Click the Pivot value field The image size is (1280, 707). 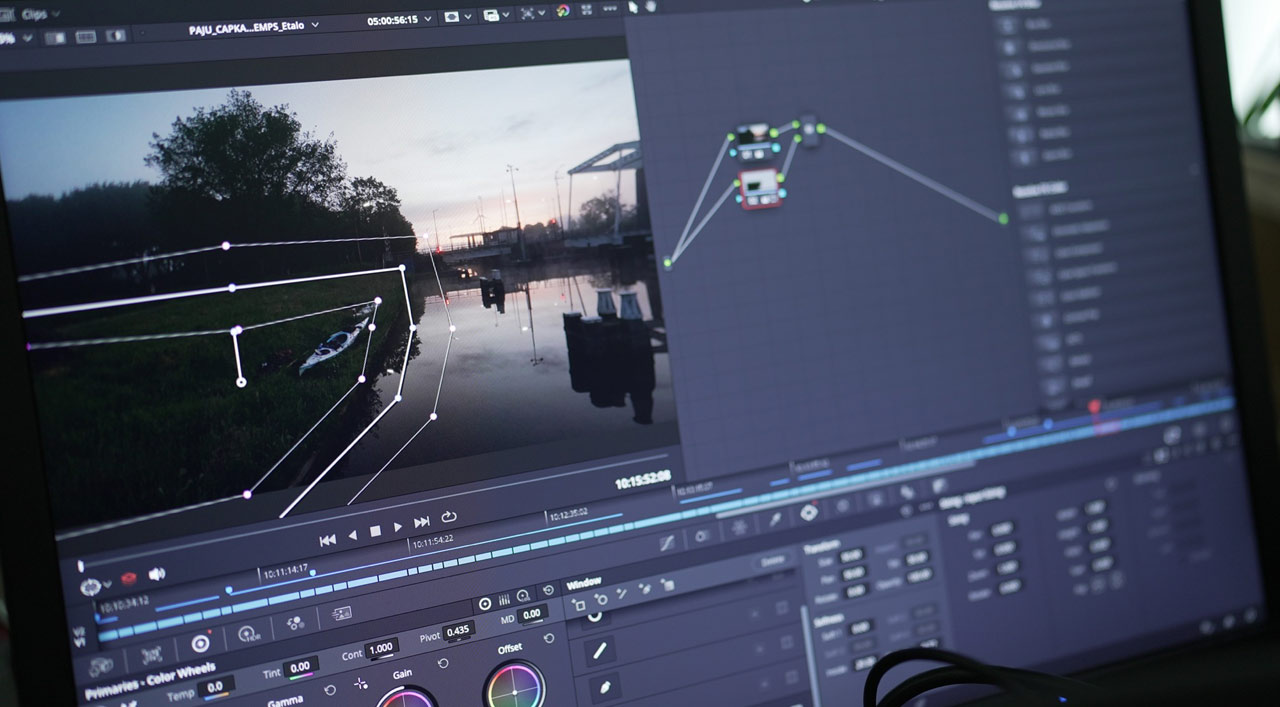(458, 631)
